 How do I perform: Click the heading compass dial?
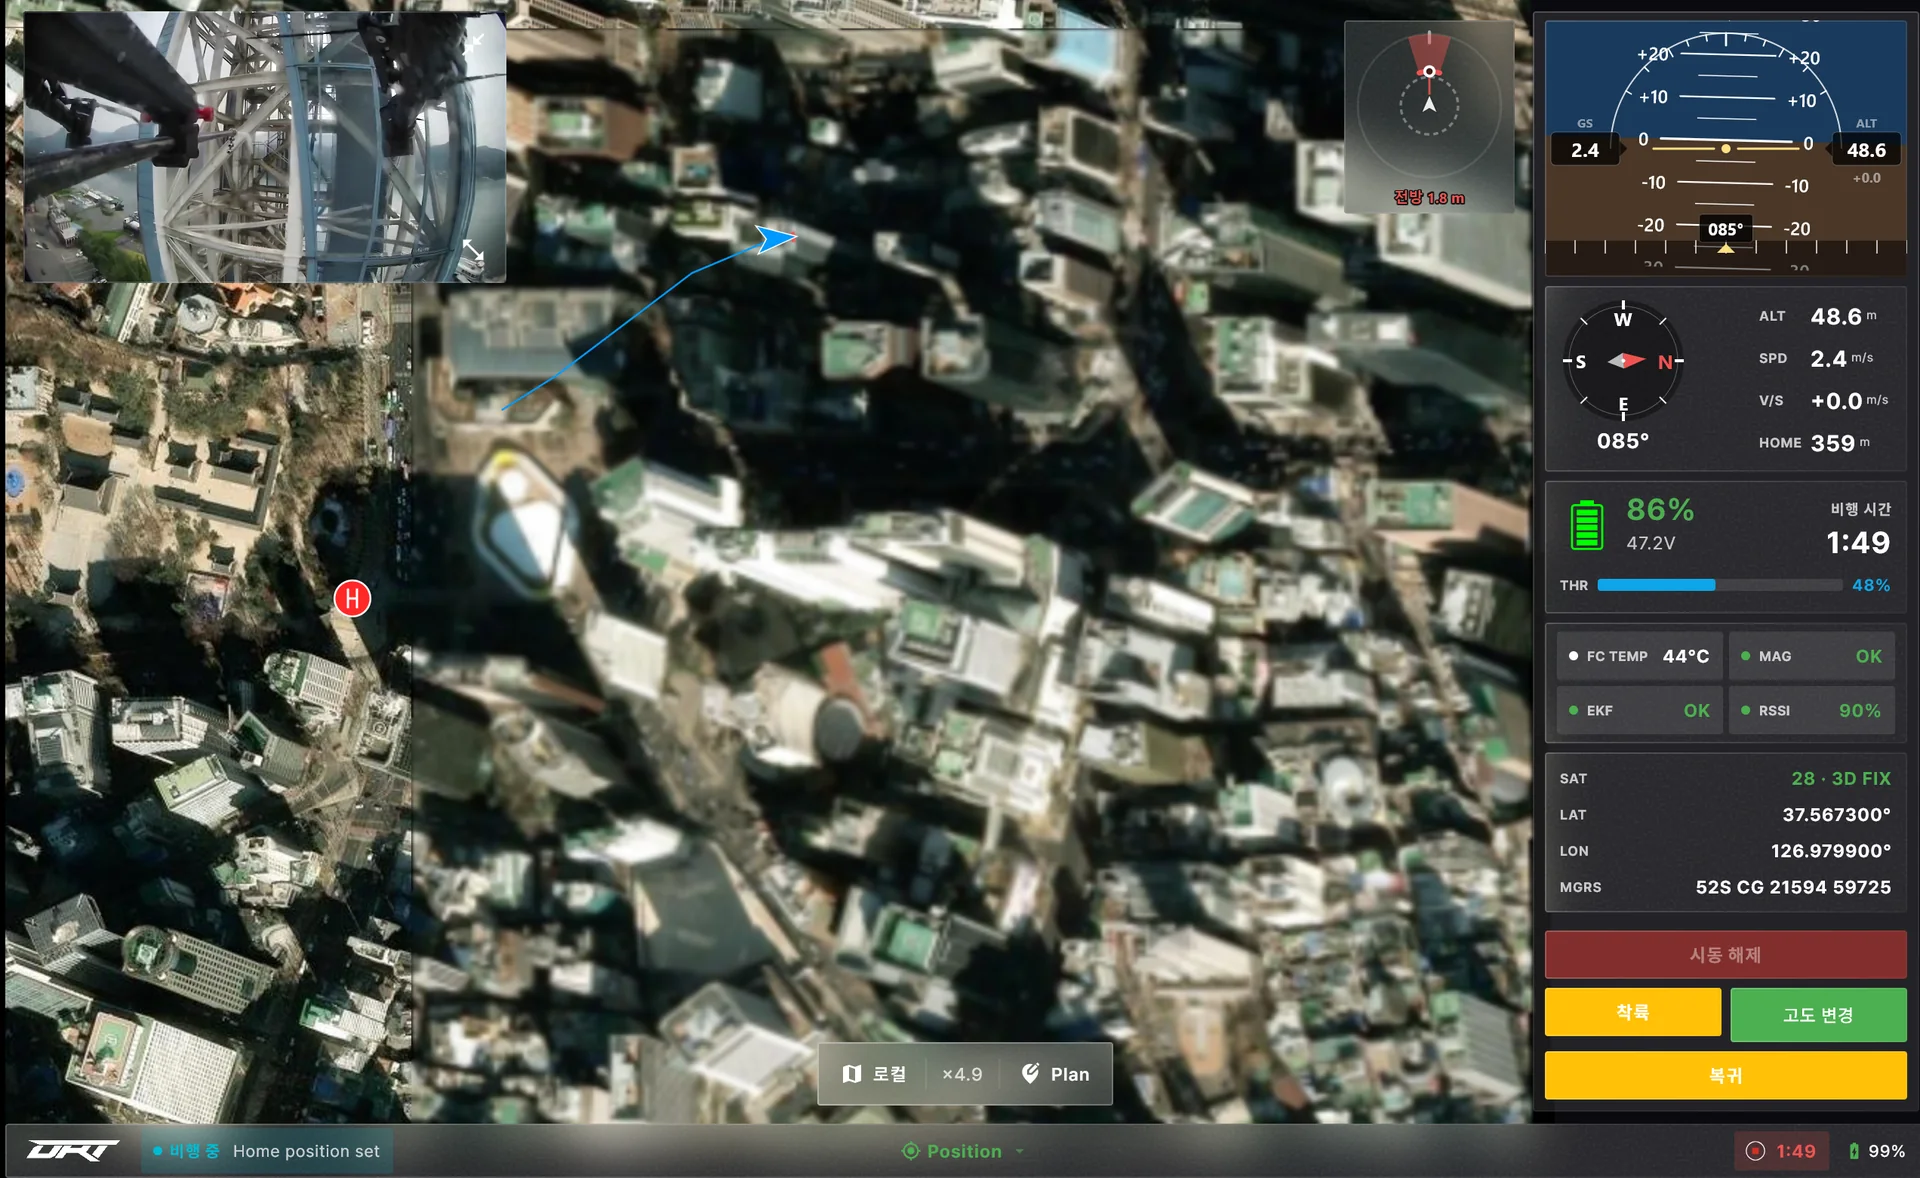pyautogui.click(x=1622, y=361)
